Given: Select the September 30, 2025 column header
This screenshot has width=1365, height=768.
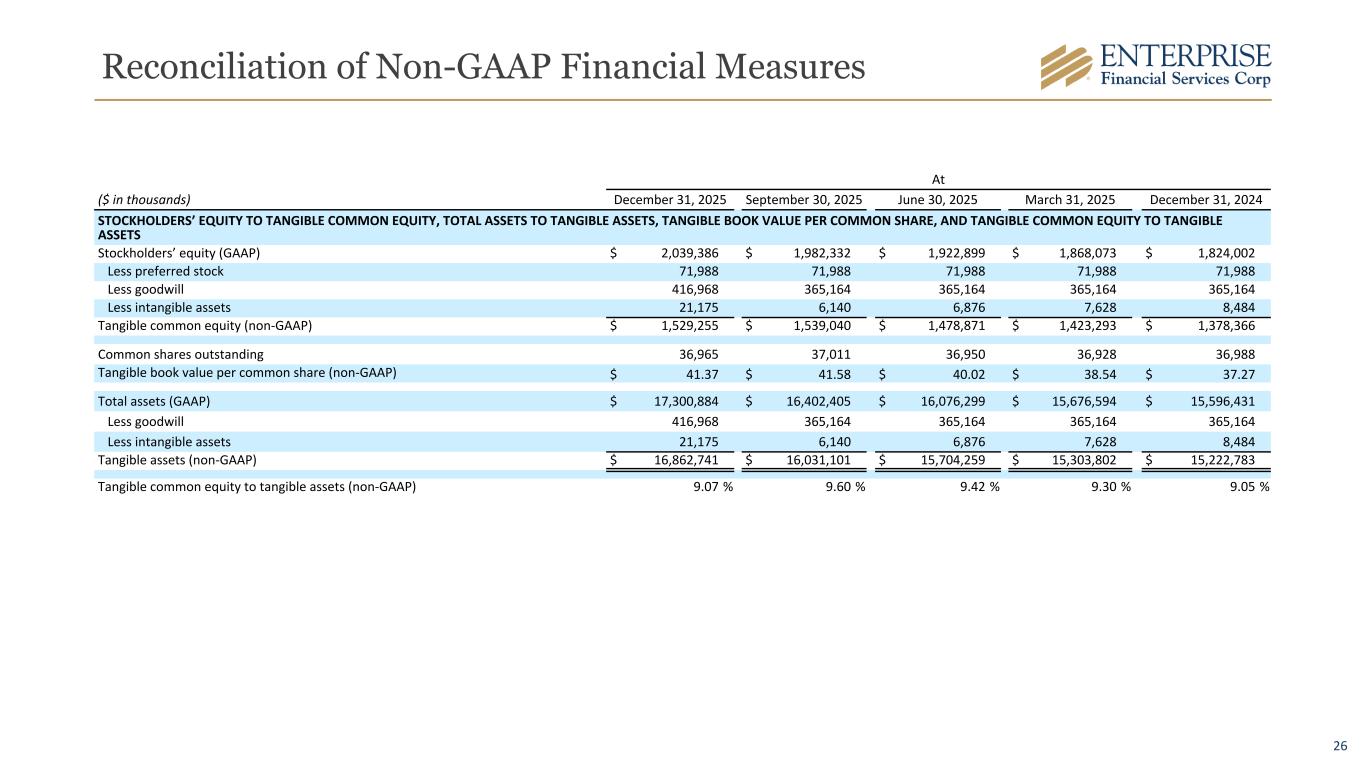Looking at the screenshot, I should 805,199.
